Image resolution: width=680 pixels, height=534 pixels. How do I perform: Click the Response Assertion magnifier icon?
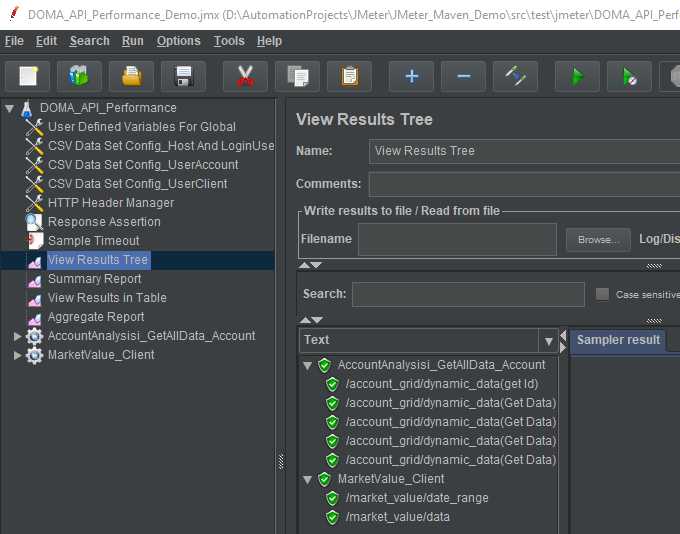pos(34,222)
